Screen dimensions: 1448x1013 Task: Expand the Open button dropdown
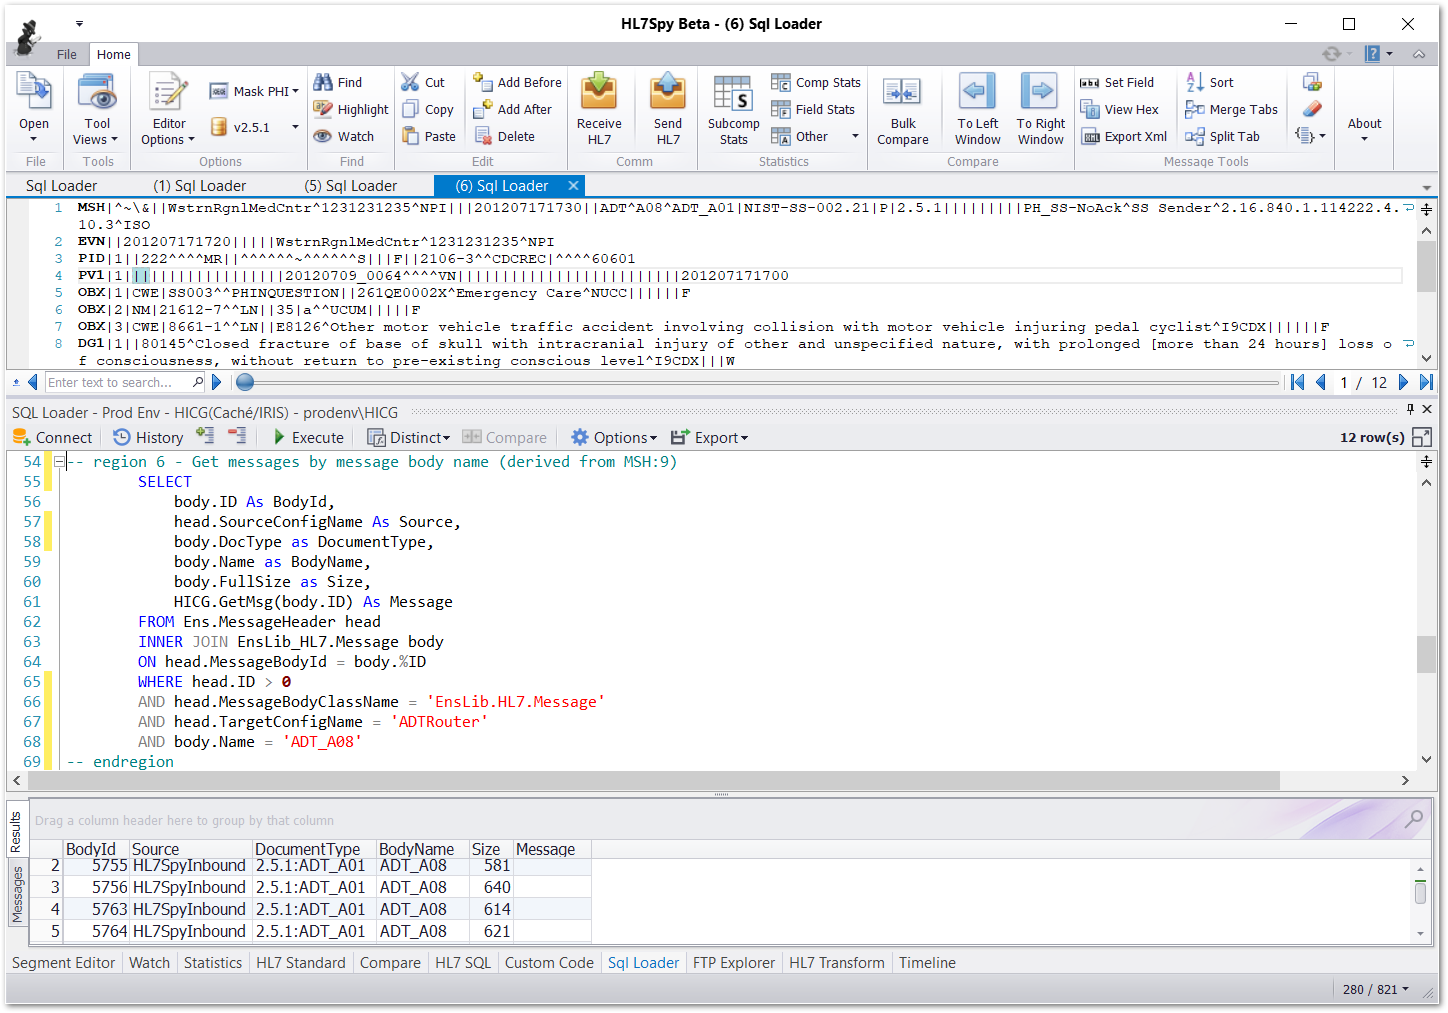pos(34,138)
